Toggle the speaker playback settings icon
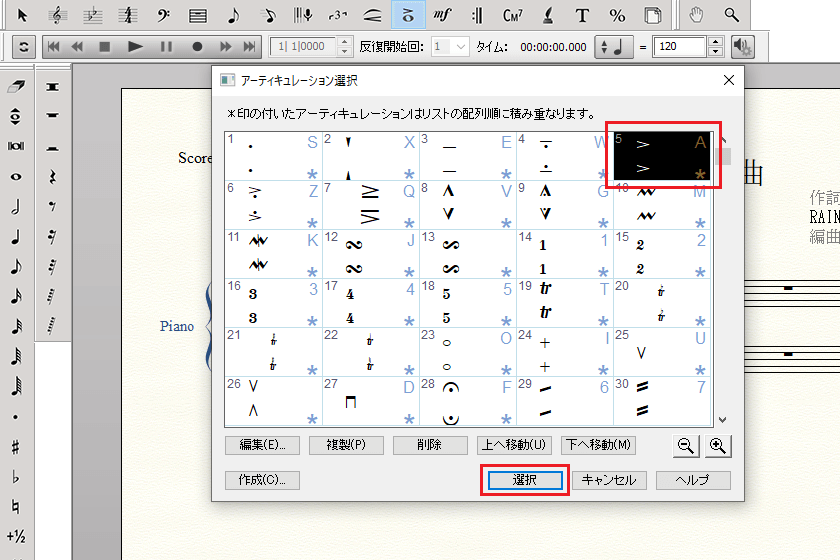 [742, 47]
